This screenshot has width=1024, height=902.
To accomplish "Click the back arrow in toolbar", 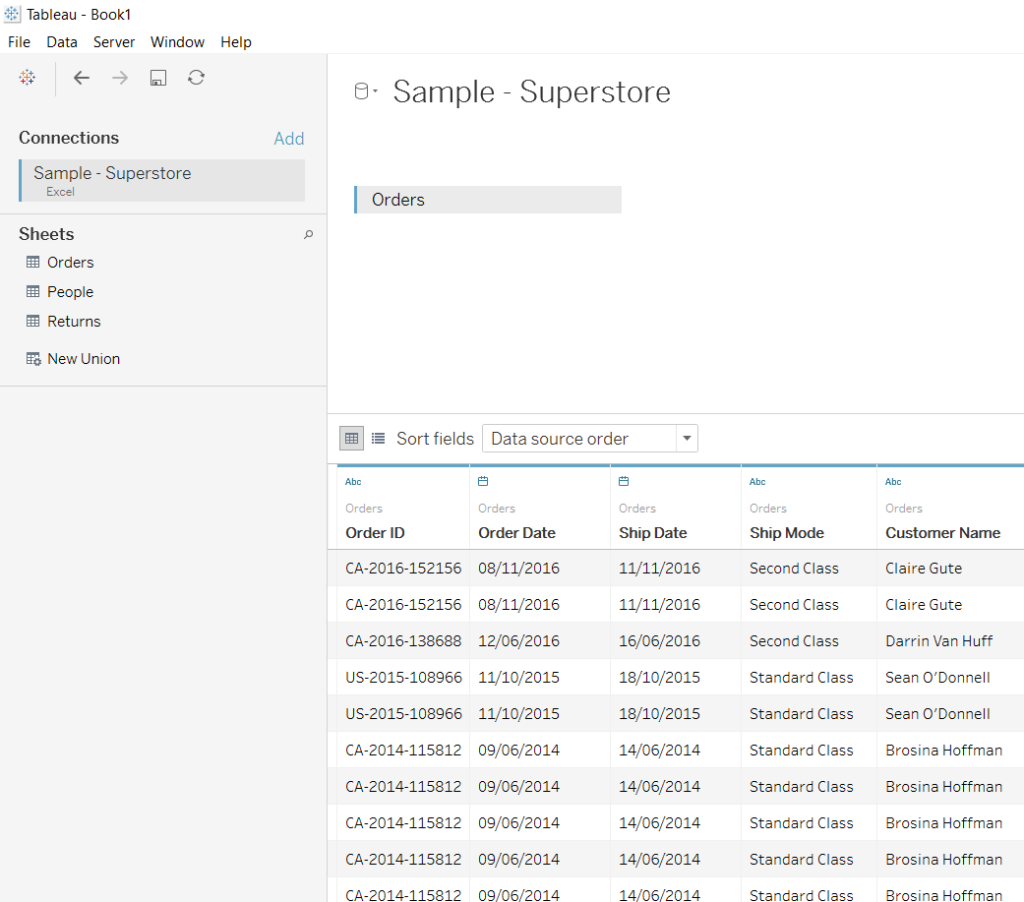I will coord(81,78).
